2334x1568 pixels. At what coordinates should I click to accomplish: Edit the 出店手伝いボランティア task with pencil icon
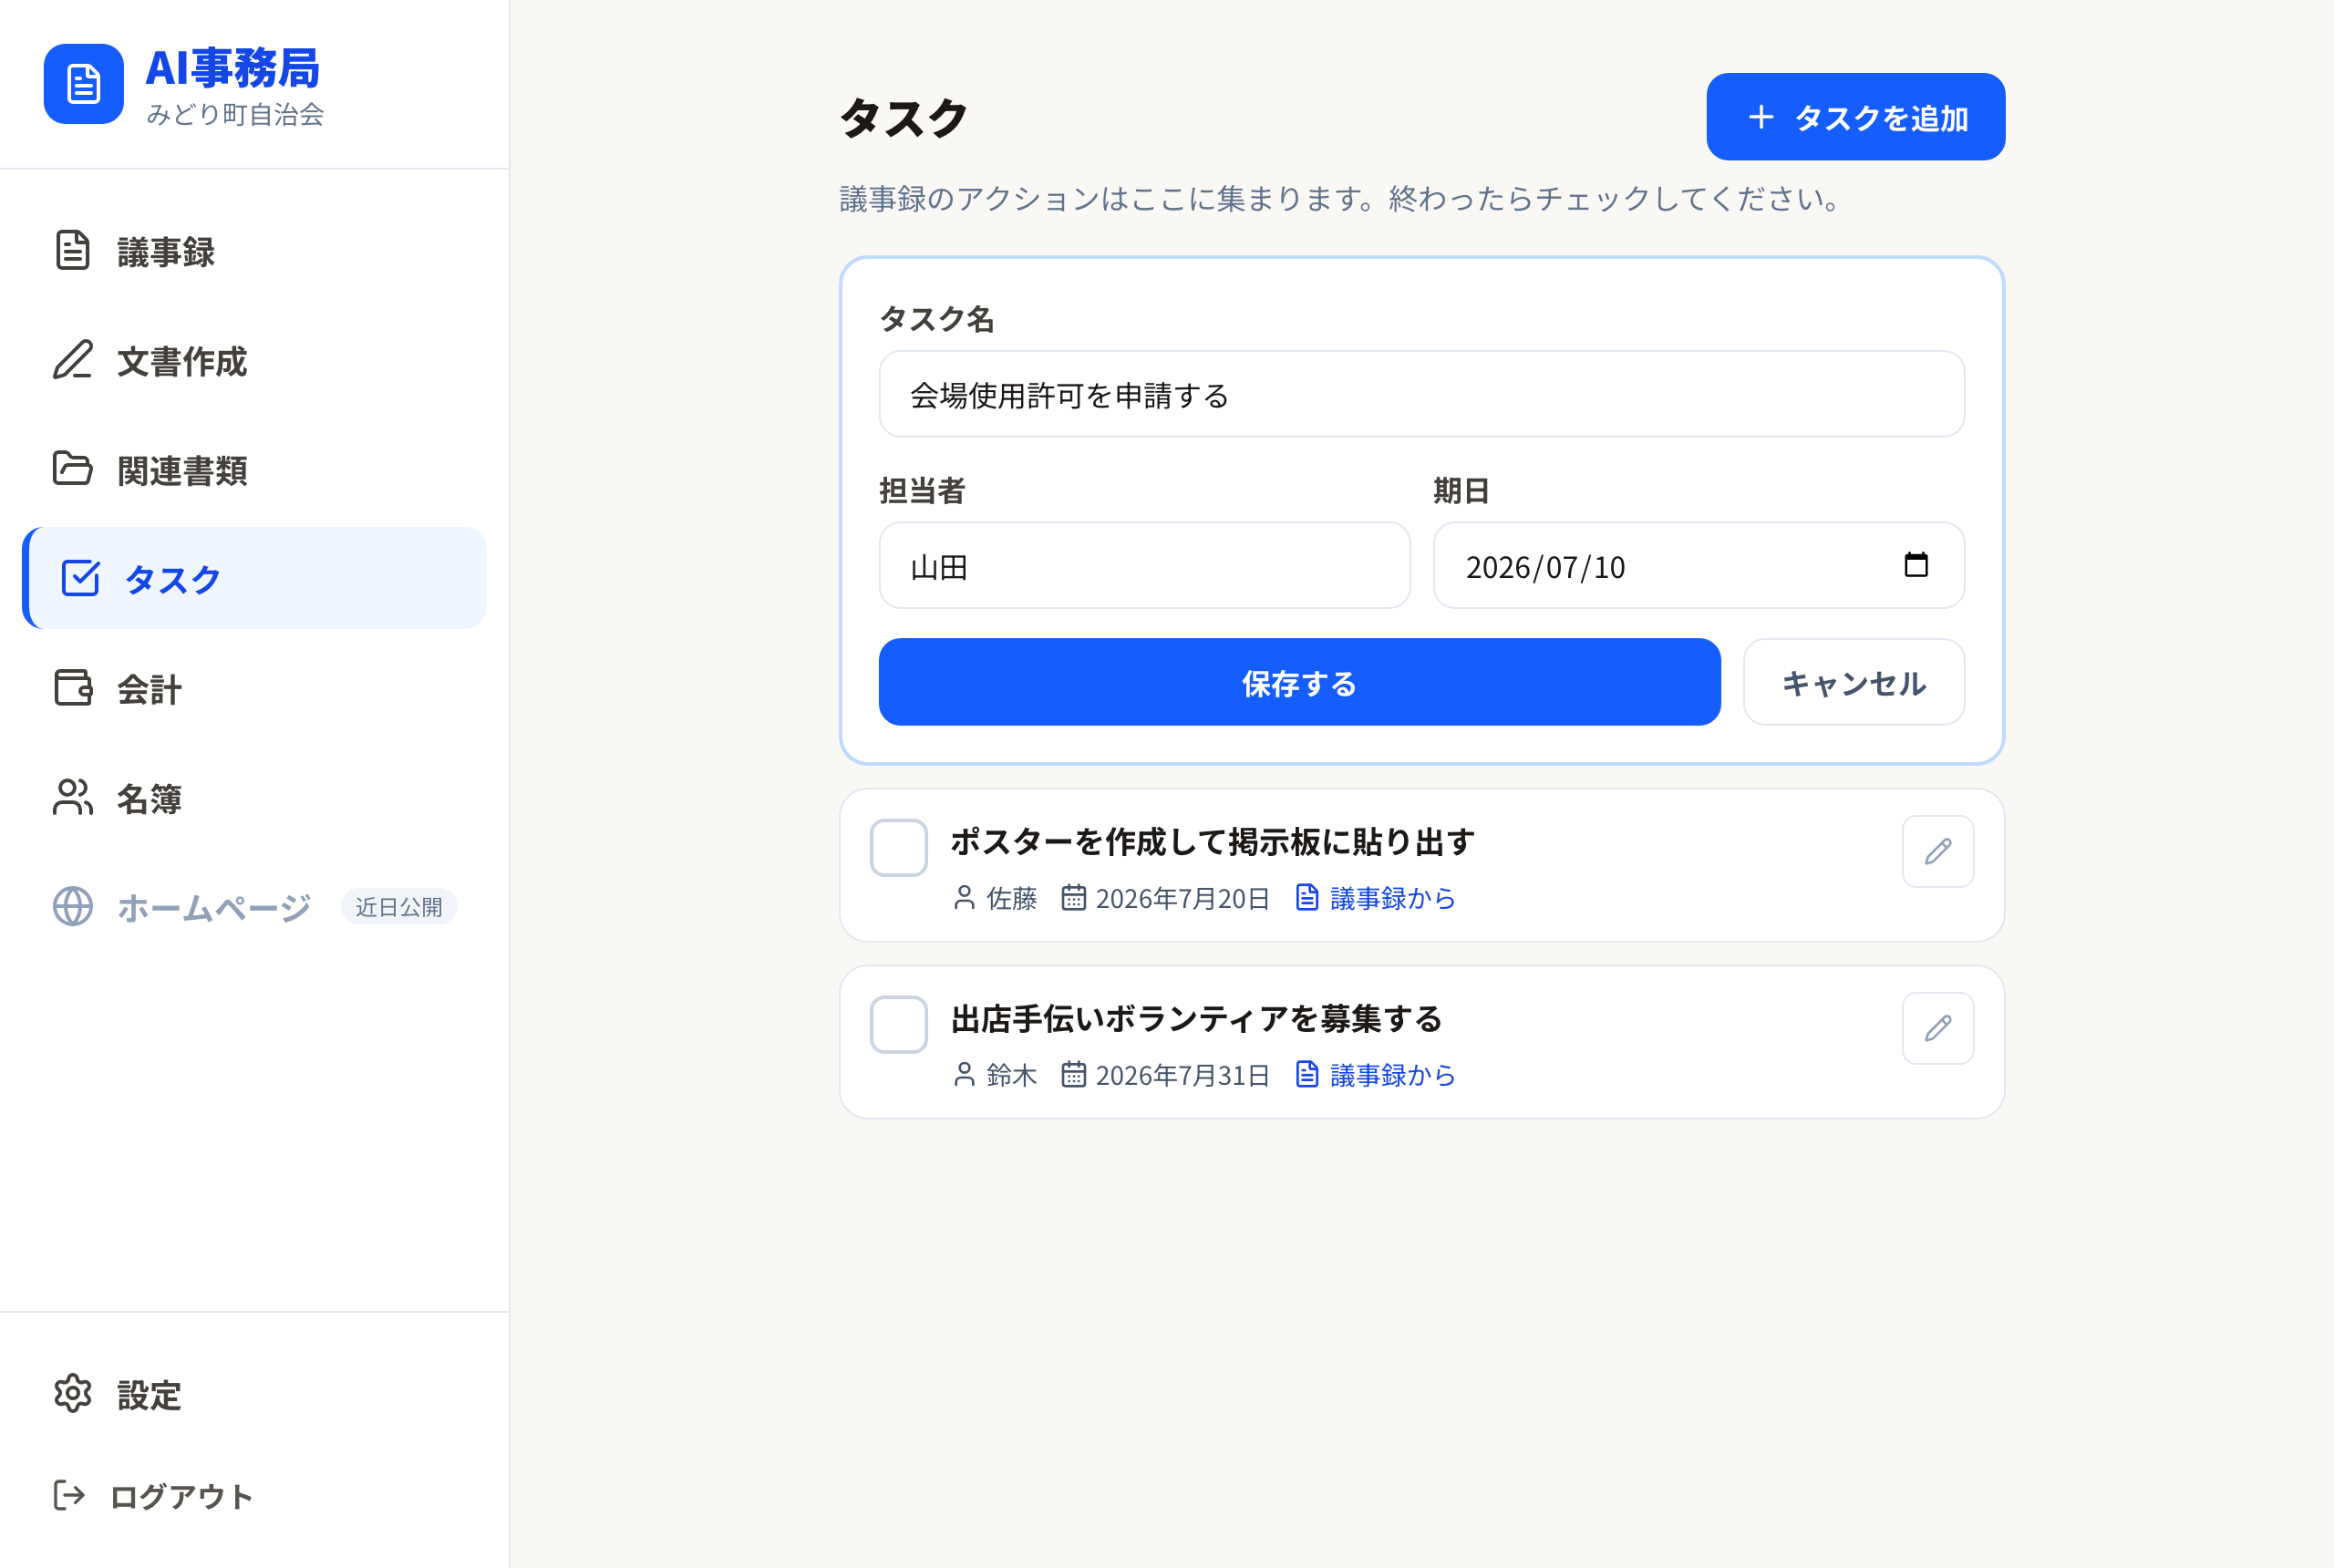point(1938,1028)
